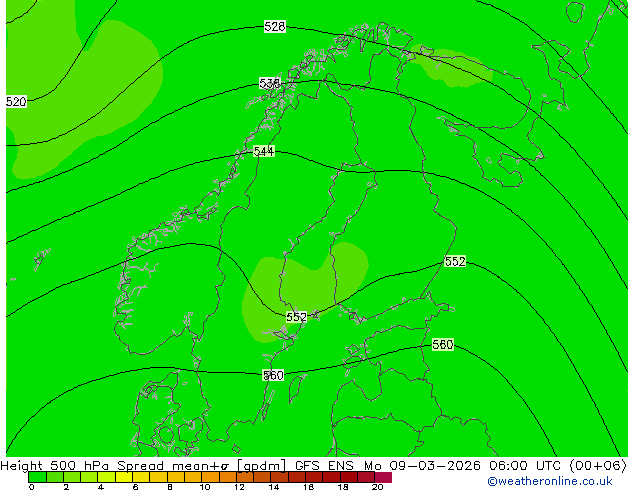Select the 'GFS ENS' model text
This screenshot has width=634, height=490.
[x=325, y=466]
